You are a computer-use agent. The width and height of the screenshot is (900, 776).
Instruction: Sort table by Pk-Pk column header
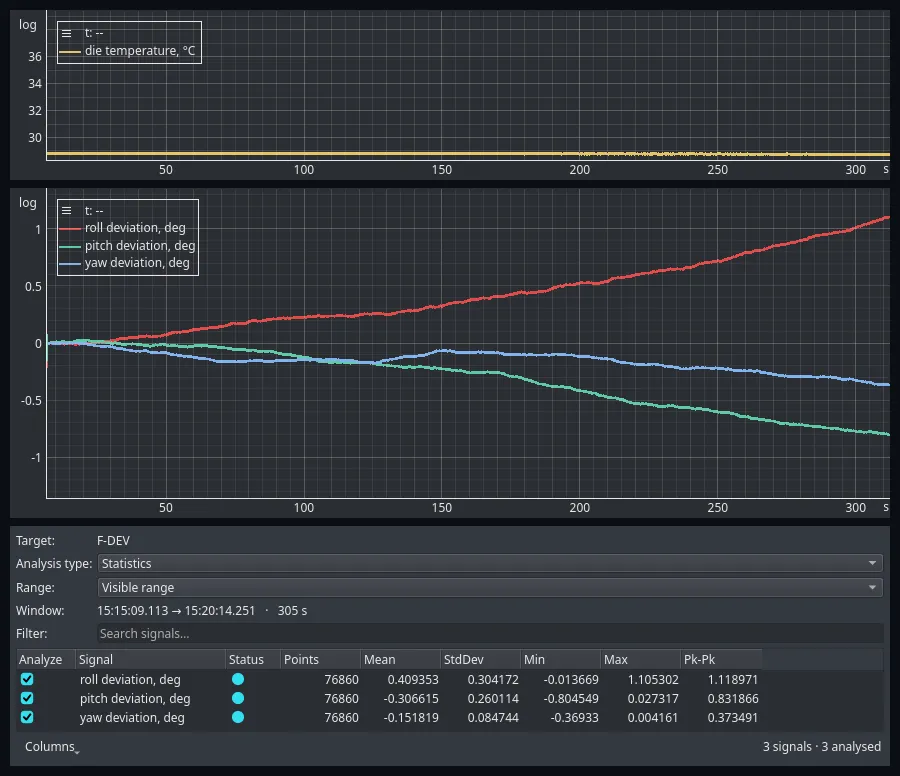(721, 659)
